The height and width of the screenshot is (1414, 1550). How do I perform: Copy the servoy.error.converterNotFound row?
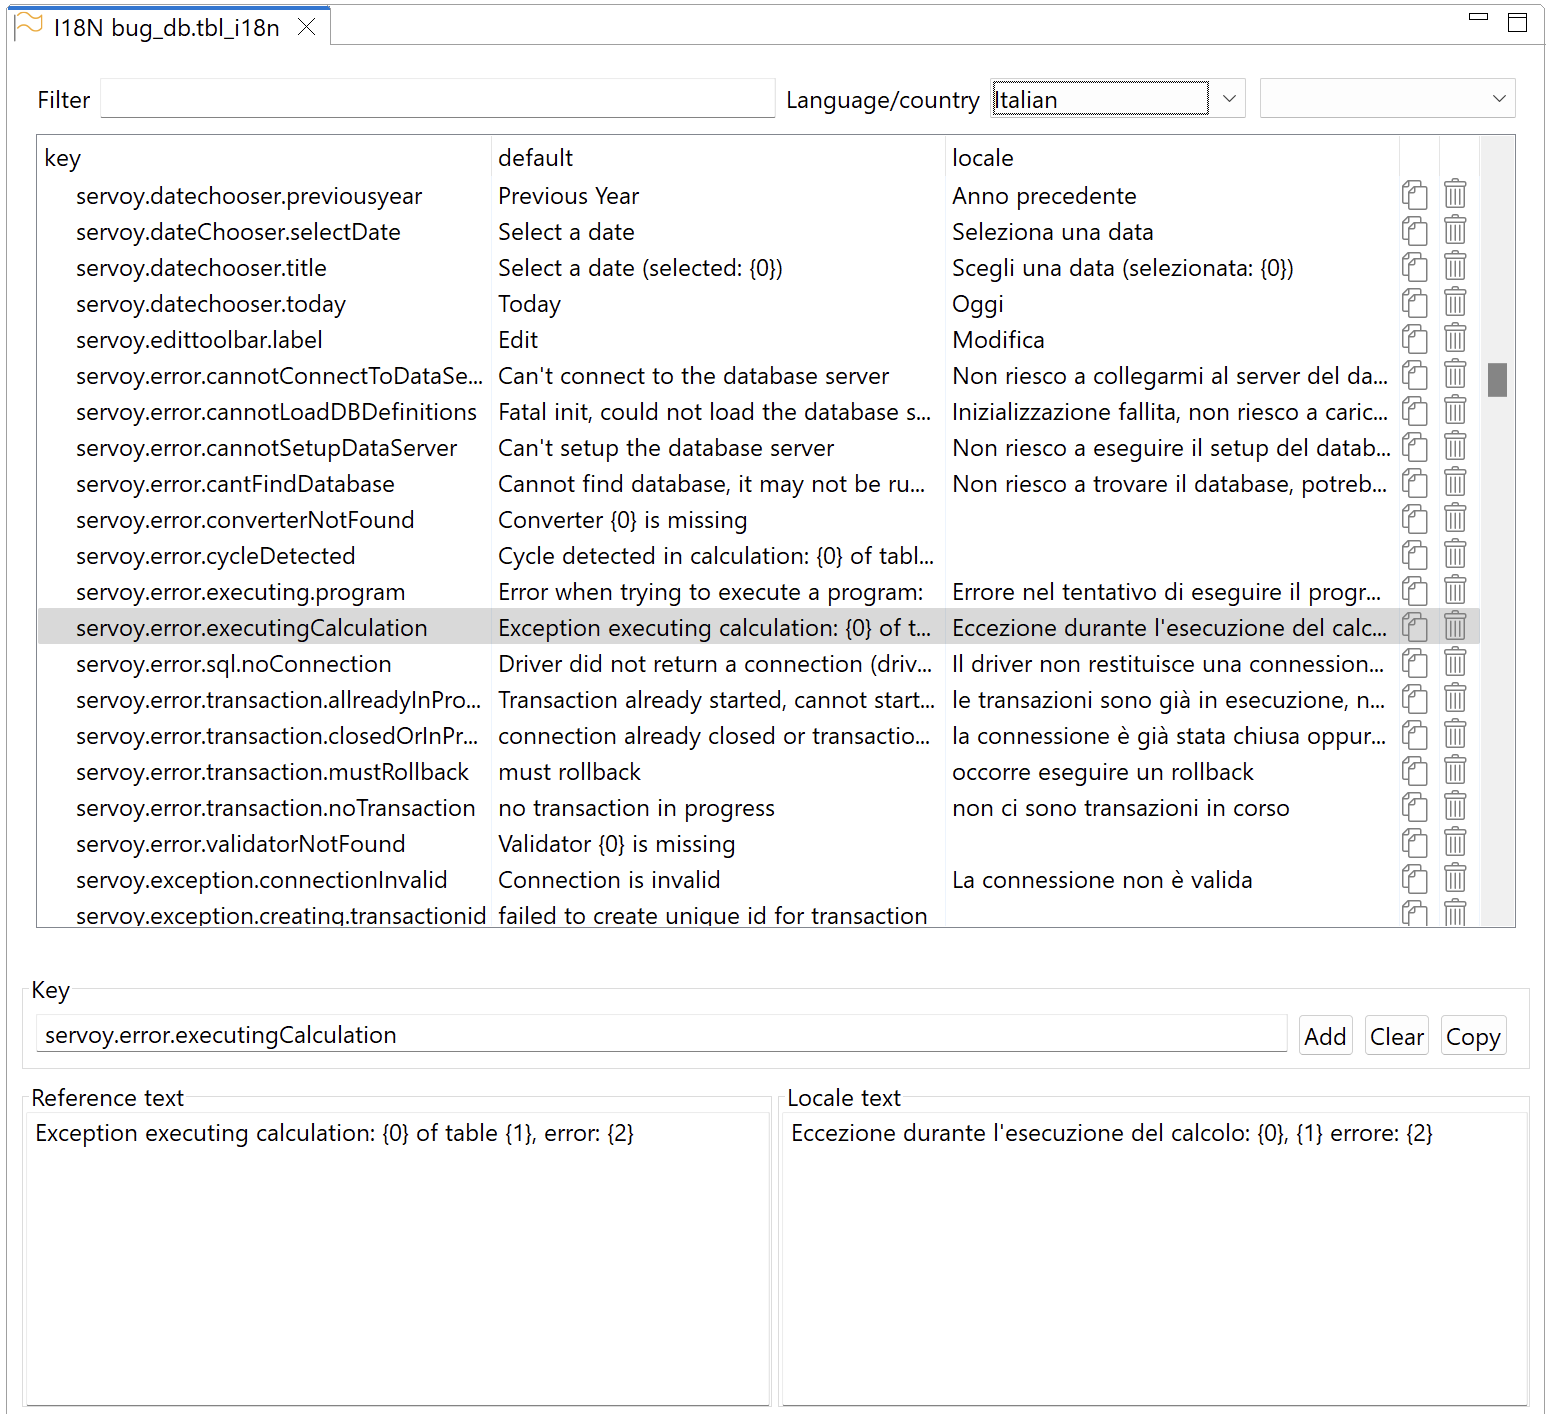pyautogui.click(x=1414, y=519)
